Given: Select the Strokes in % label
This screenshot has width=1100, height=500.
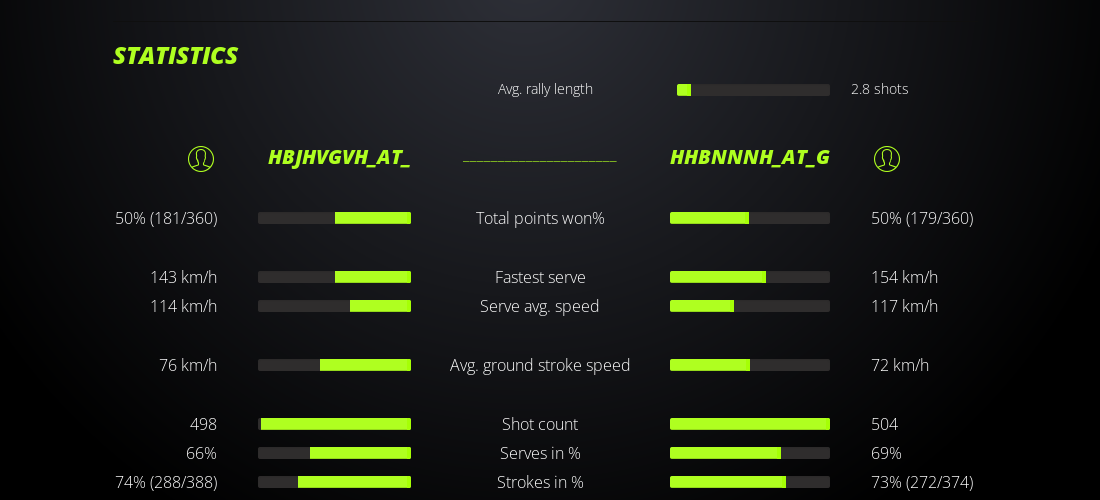Looking at the screenshot, I should click(540, 482).
